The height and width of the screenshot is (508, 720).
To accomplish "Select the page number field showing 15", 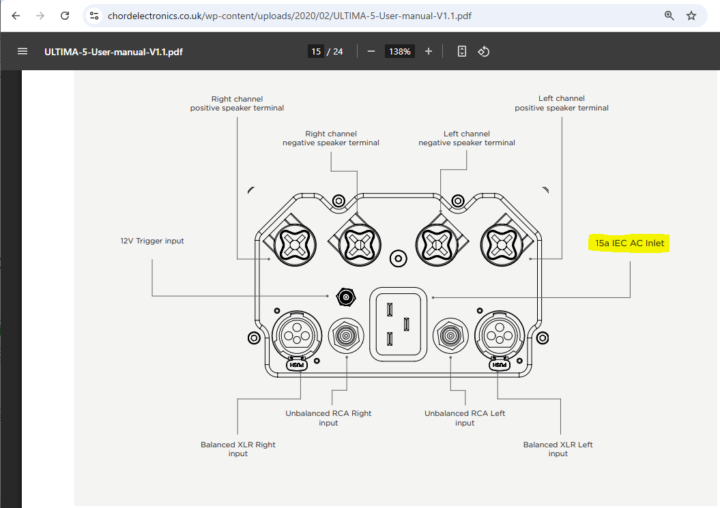I will pyautogui.click(x=316, y=52).
